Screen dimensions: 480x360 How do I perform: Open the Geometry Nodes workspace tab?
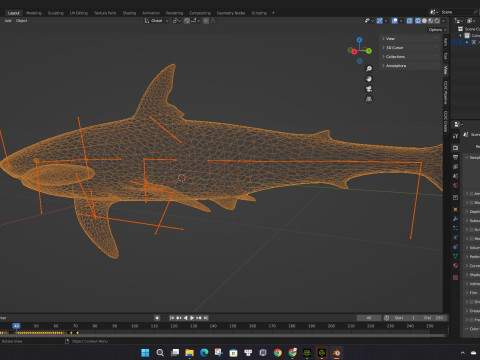231,13
